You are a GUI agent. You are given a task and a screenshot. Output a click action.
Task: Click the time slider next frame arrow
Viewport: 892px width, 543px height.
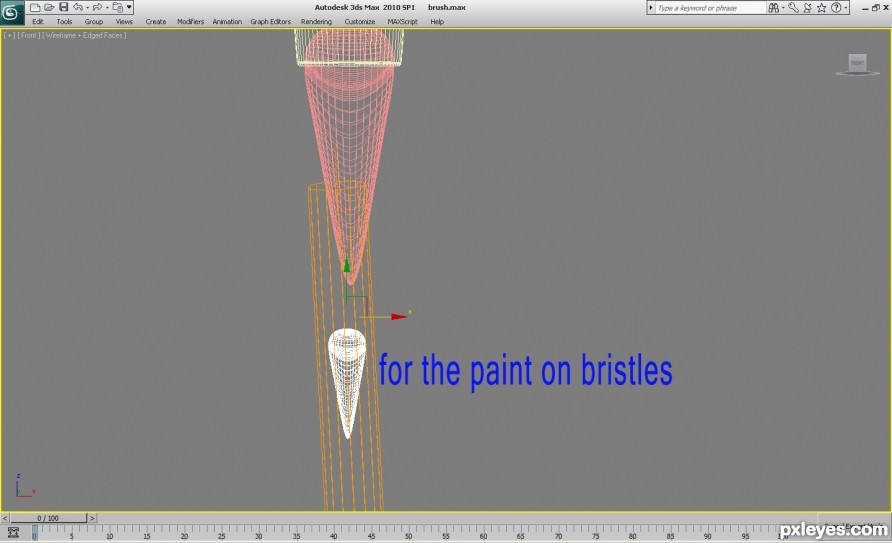92,518
